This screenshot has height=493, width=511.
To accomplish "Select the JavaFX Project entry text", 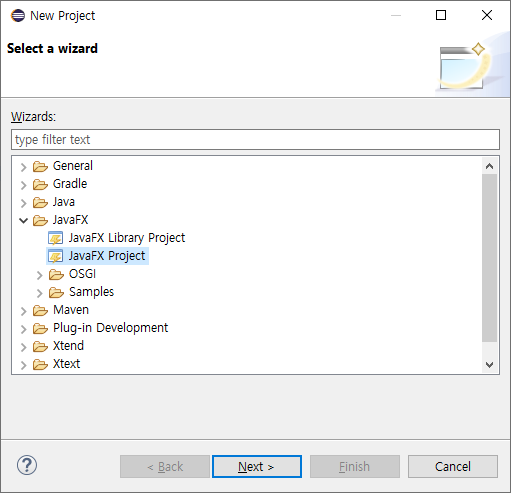I will [x=107, y=256].
